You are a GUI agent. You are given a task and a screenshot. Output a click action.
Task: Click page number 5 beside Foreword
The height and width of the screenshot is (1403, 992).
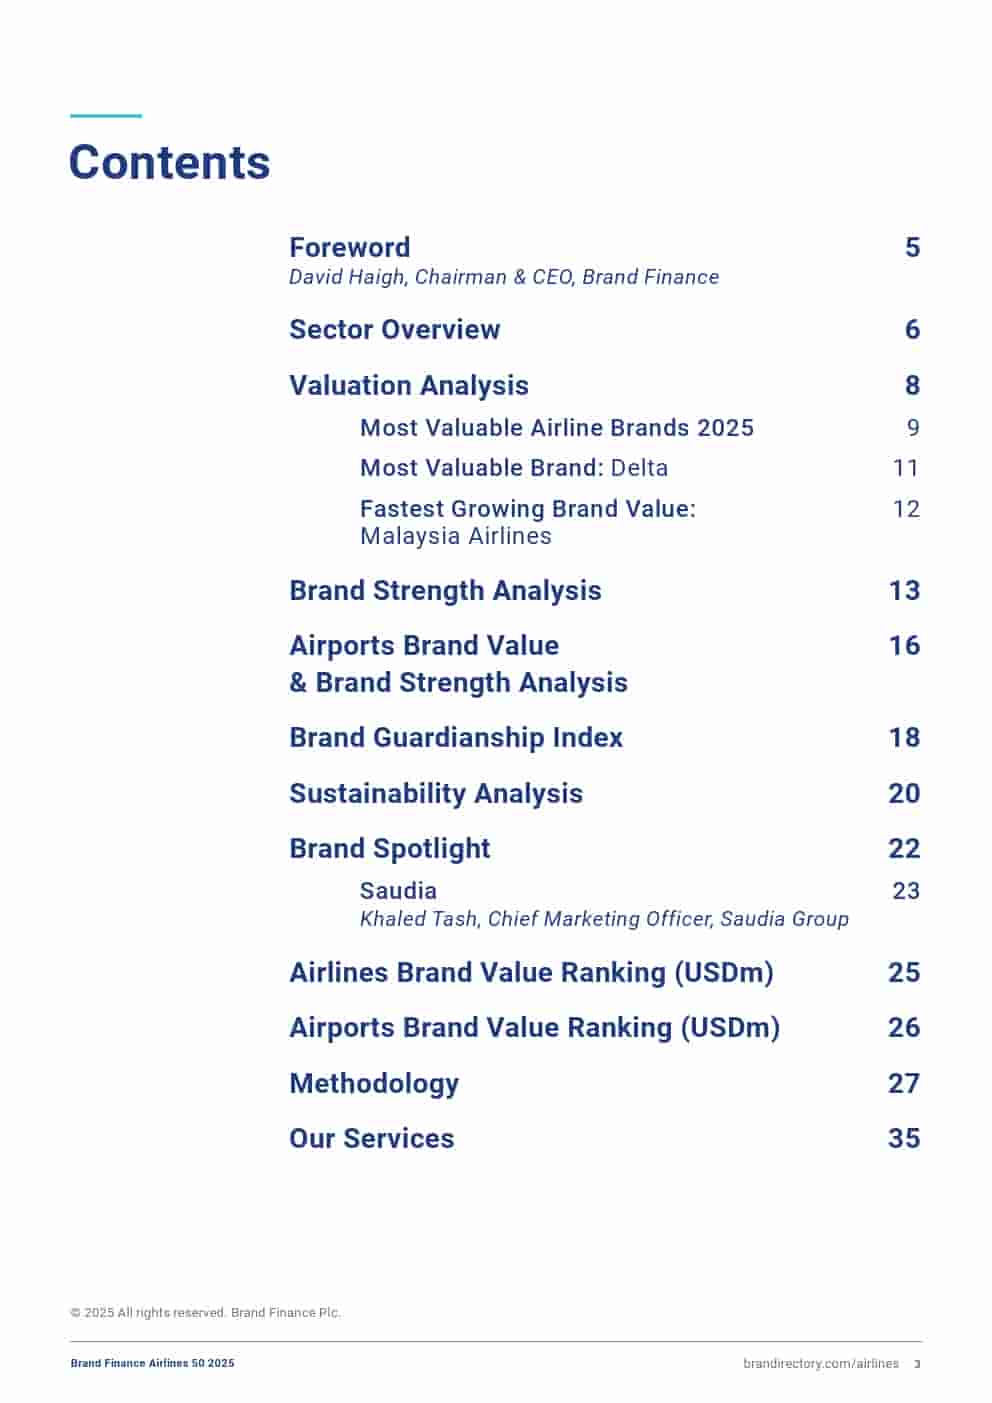tap(912, 247)
